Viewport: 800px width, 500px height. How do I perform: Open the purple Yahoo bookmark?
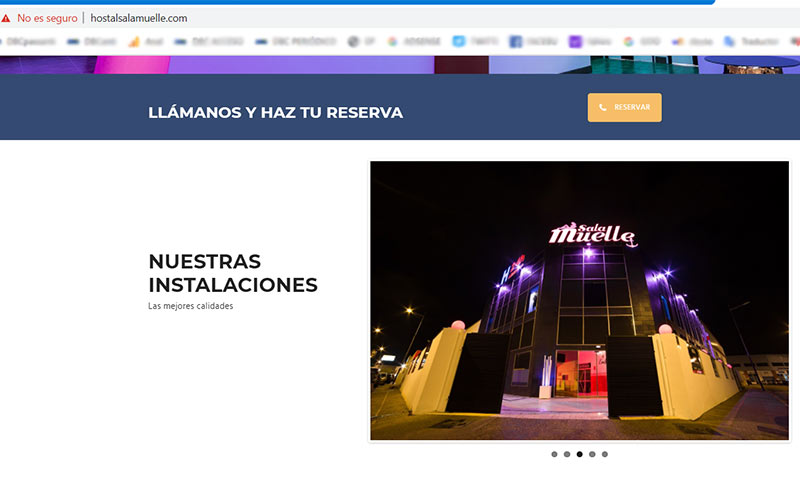591,41
